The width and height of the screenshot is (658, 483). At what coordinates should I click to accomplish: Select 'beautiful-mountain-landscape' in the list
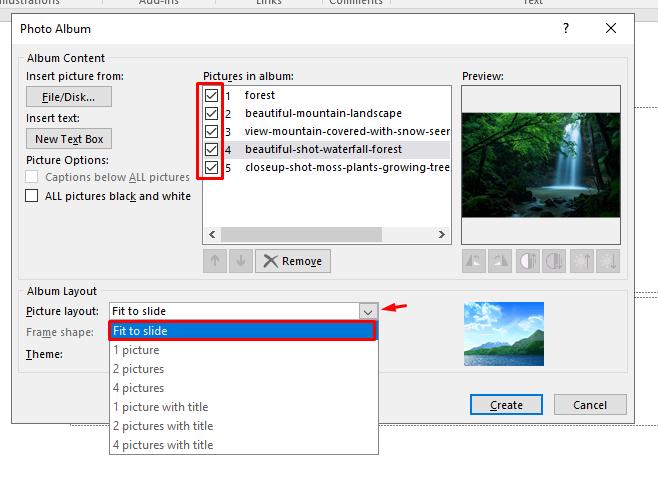[323, 113]
